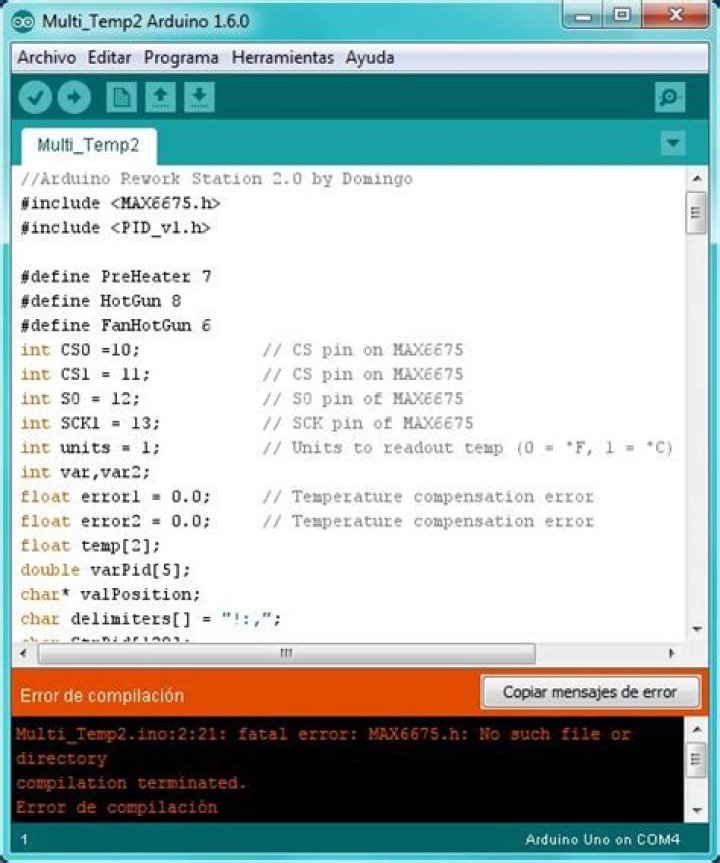This screenshot has width=720, height=863.
Task: Click the horizontal scrollbar right arrow
Action: [x=671, y=653]
